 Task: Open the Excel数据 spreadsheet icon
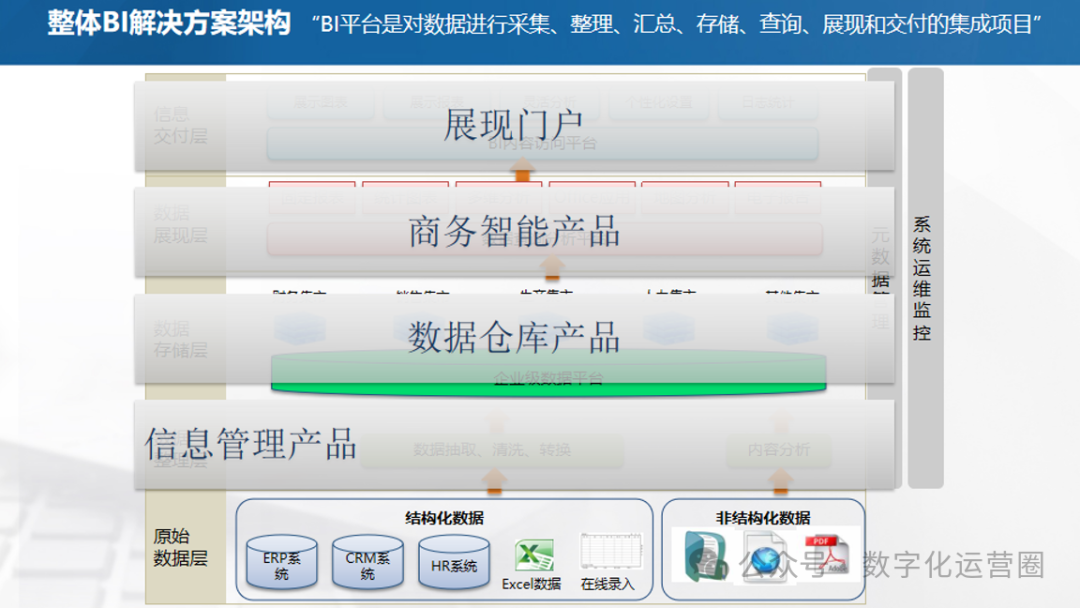tap(534, 555)
